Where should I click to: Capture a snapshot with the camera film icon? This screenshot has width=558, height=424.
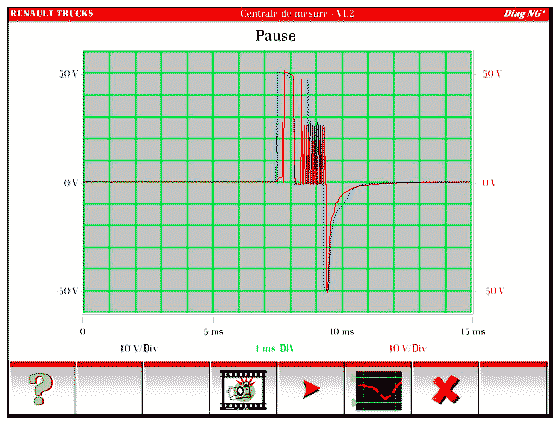click(x=243, y=389)
